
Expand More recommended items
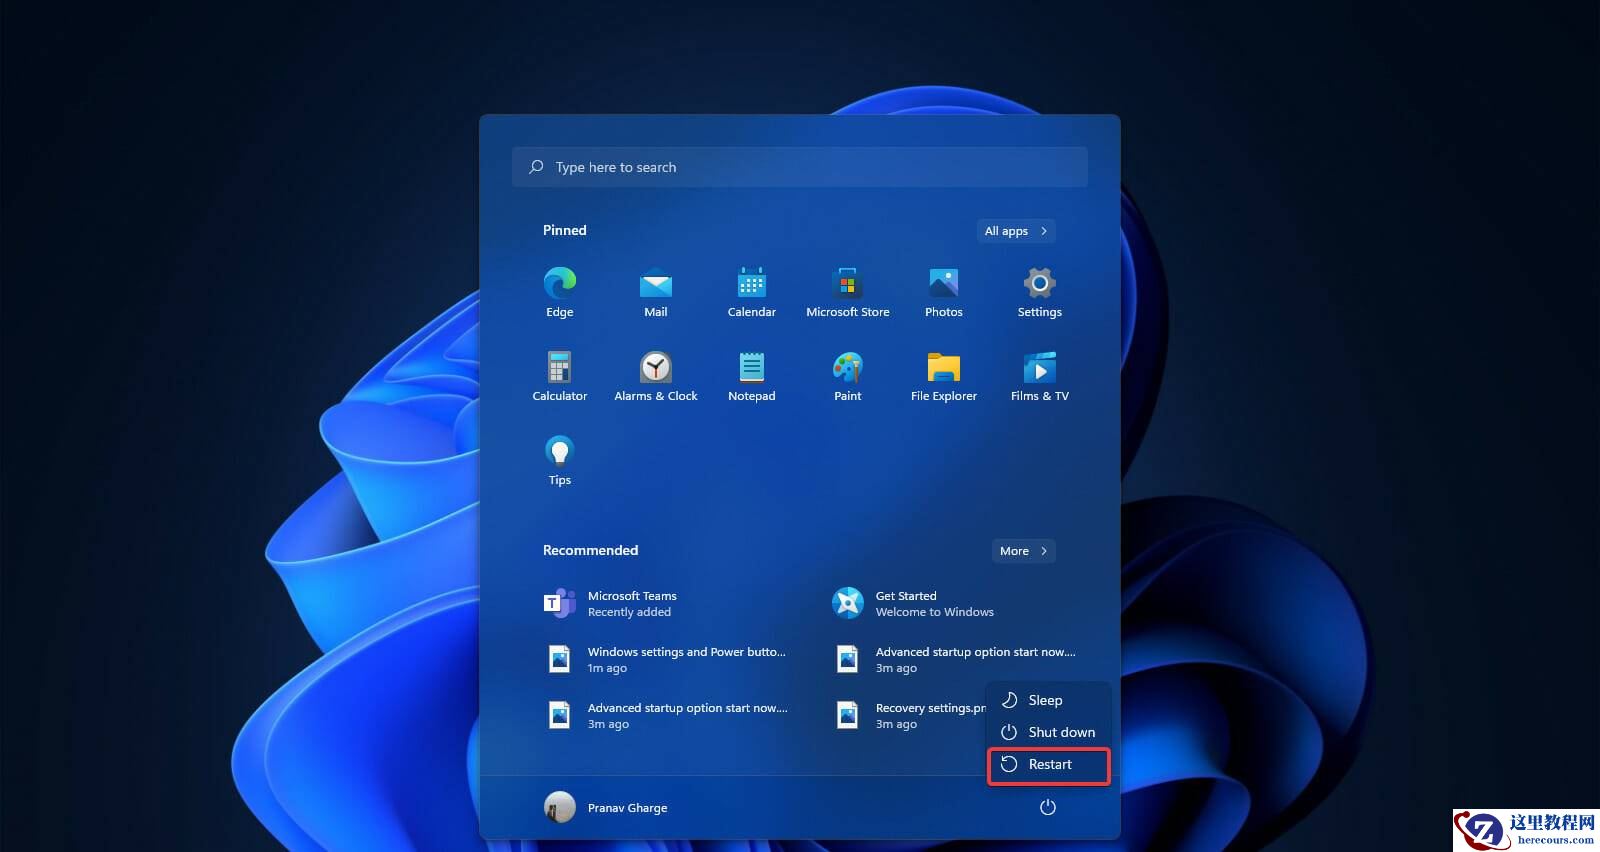pyautogui.click(x=1024, y=551)
